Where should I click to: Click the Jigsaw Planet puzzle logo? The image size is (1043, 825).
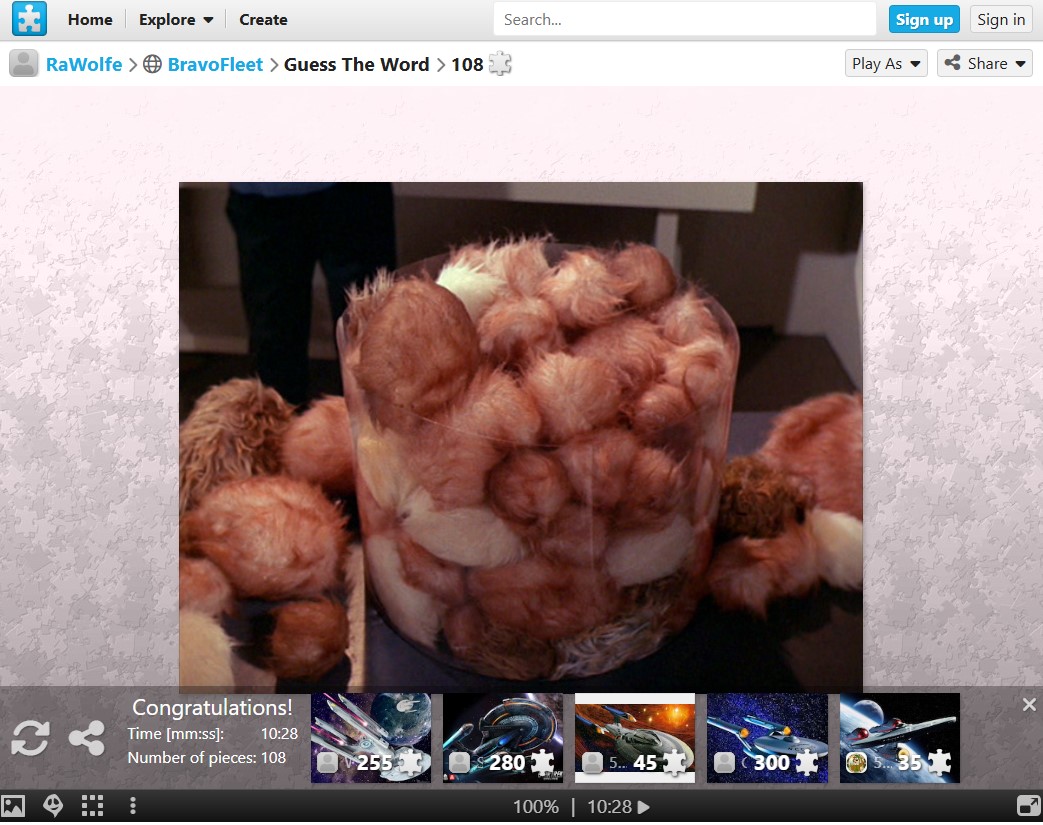[29, 19]
